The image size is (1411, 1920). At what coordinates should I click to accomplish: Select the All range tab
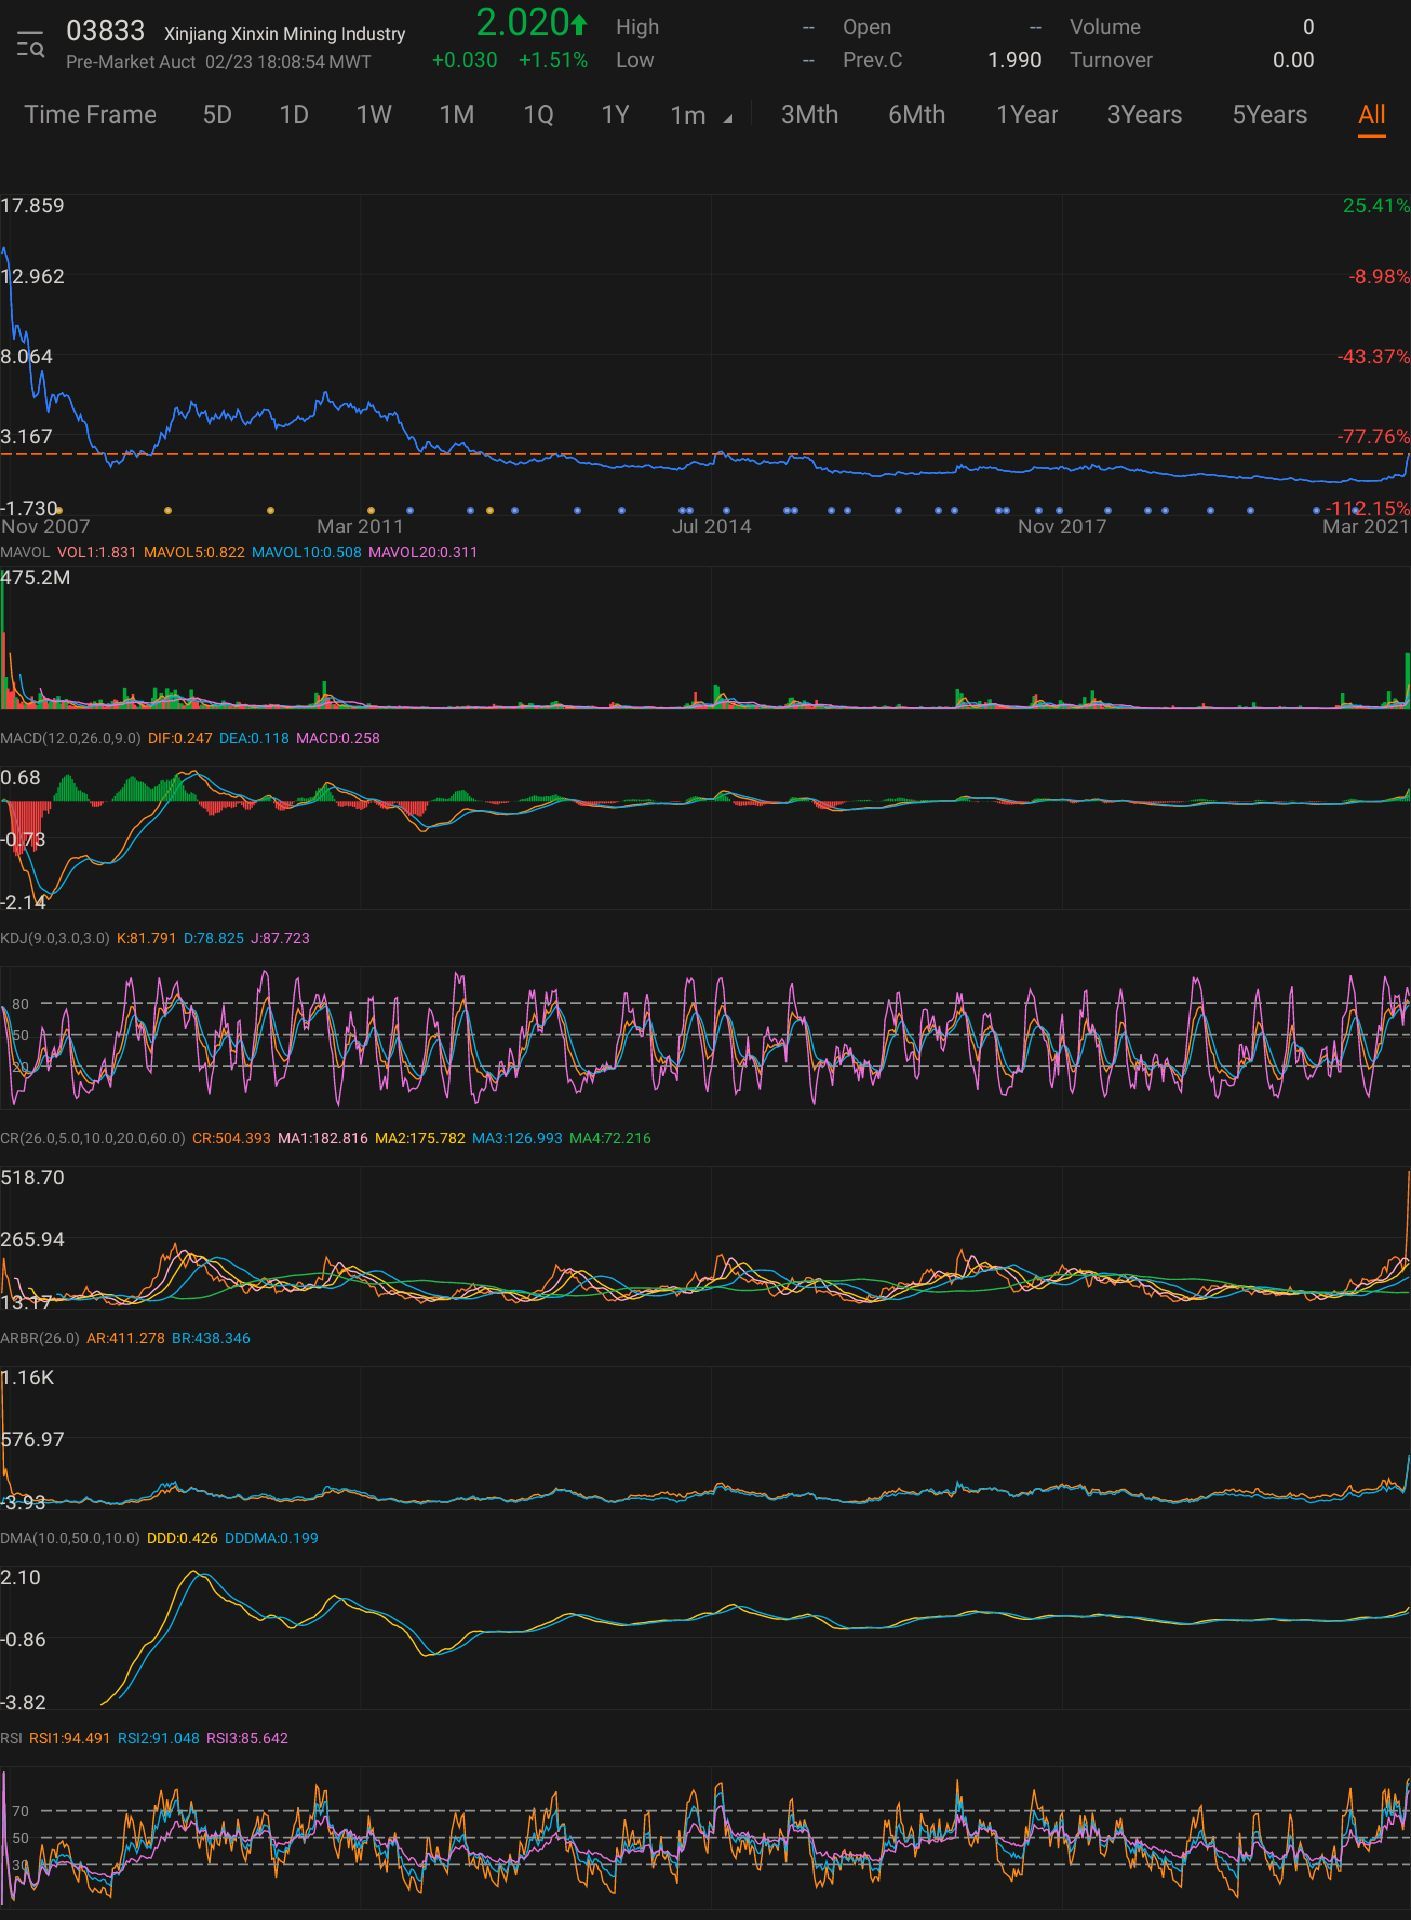point(1371,115)
